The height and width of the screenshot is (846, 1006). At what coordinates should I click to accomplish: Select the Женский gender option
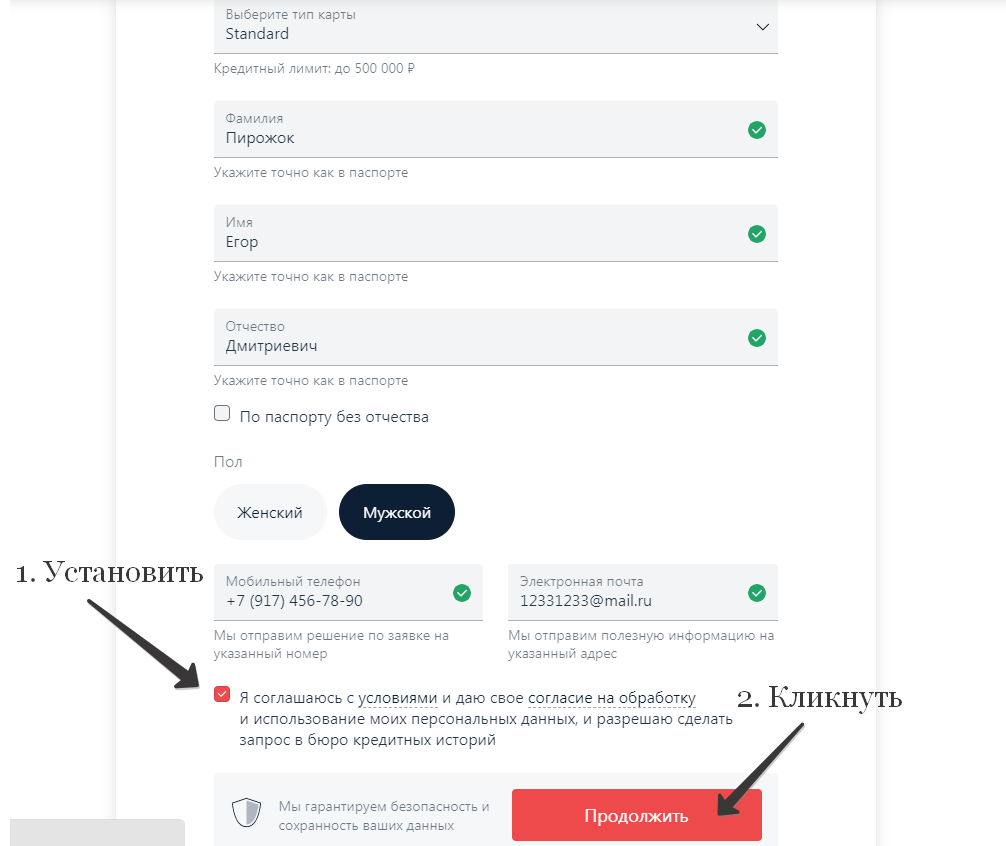(270, 512)
